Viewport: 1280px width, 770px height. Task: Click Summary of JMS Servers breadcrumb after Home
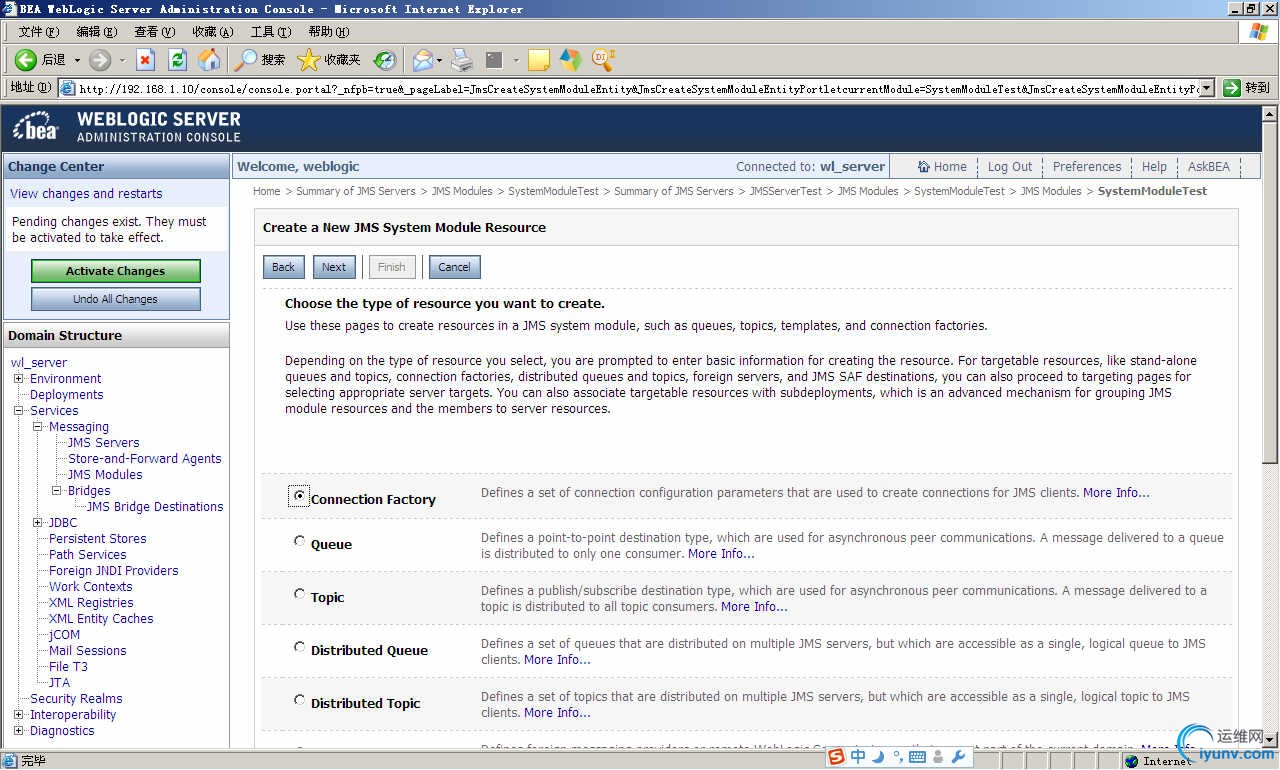356,191
